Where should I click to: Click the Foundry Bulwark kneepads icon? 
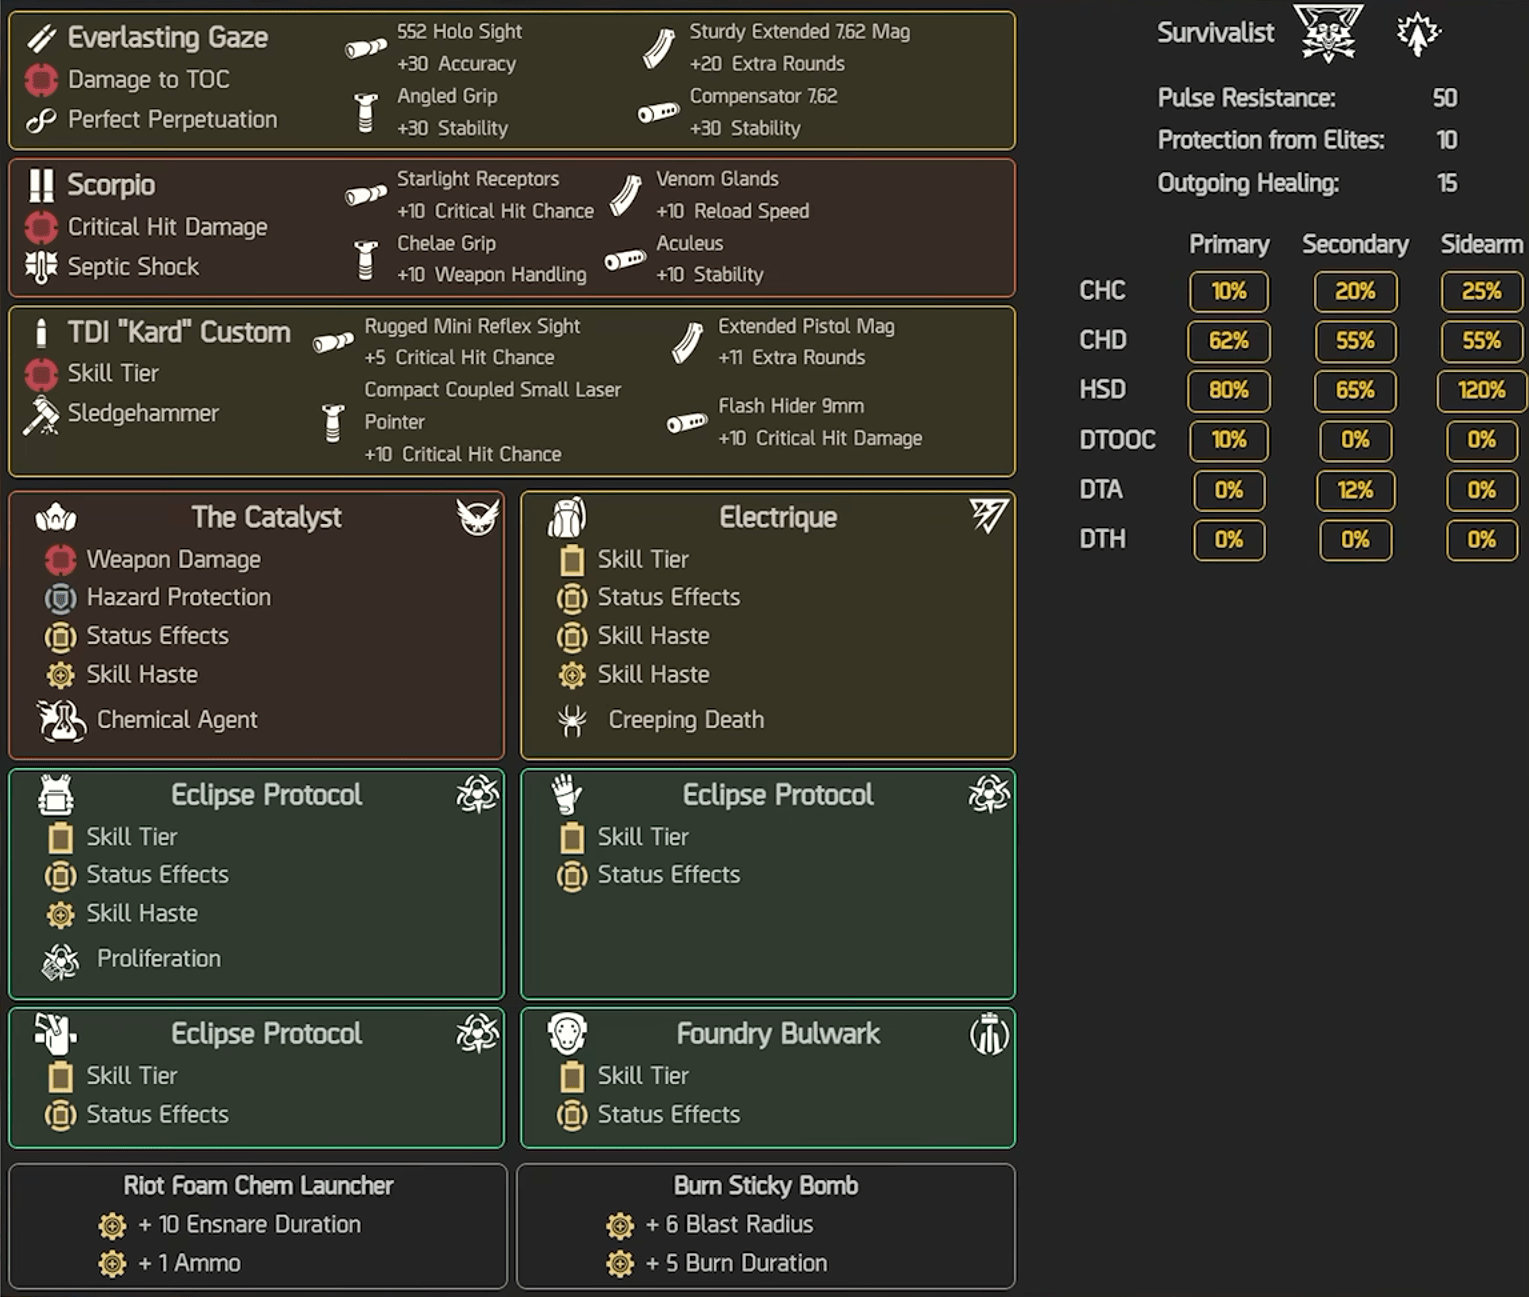tap(567, 1034)
